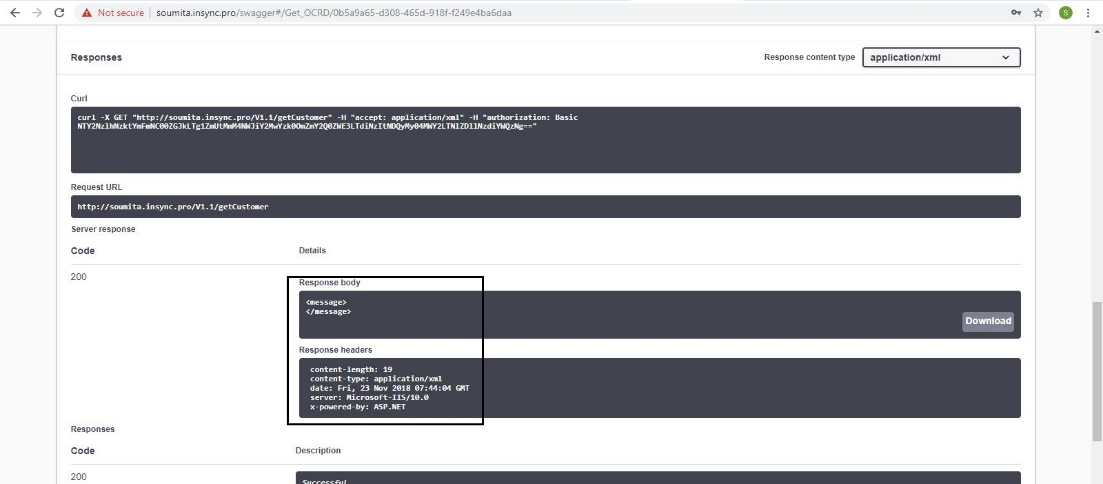Image resolution: width=1103 pixels, height=484 pixels.
Task: Open Chrome's three-dot menu
Action: pos(1089,13)
